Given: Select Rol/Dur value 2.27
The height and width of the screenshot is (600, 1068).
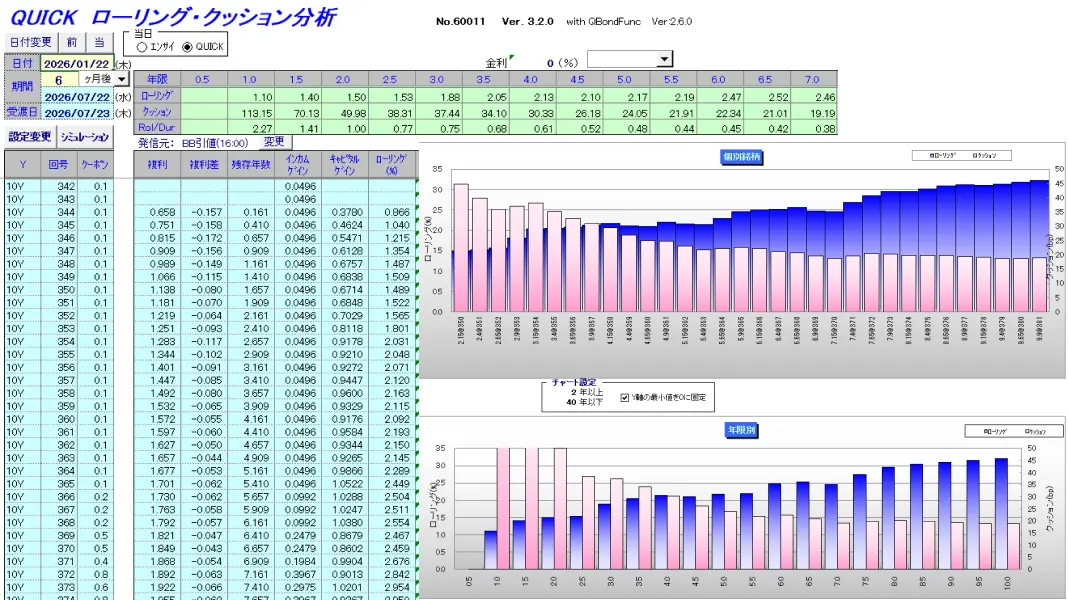Looking at the screenshot, I should point(251,128).
